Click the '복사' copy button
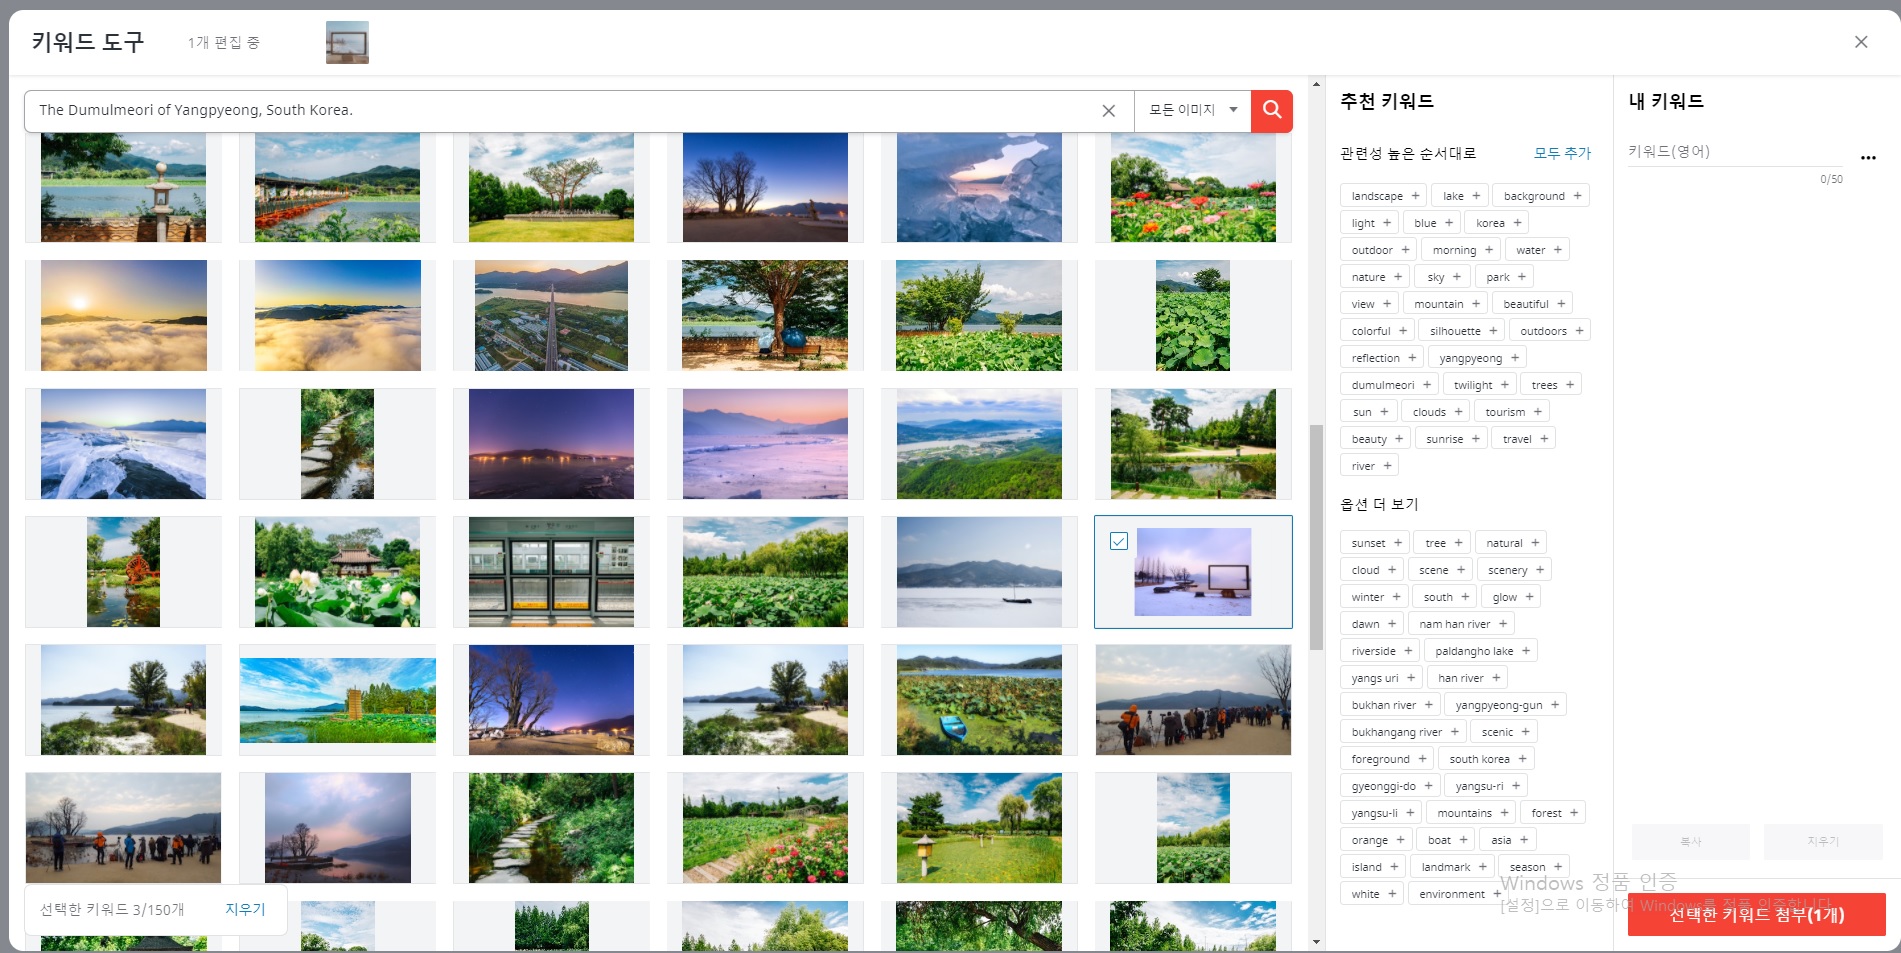This screenshot has width=1901, height=953. [x=1690, y=842]
